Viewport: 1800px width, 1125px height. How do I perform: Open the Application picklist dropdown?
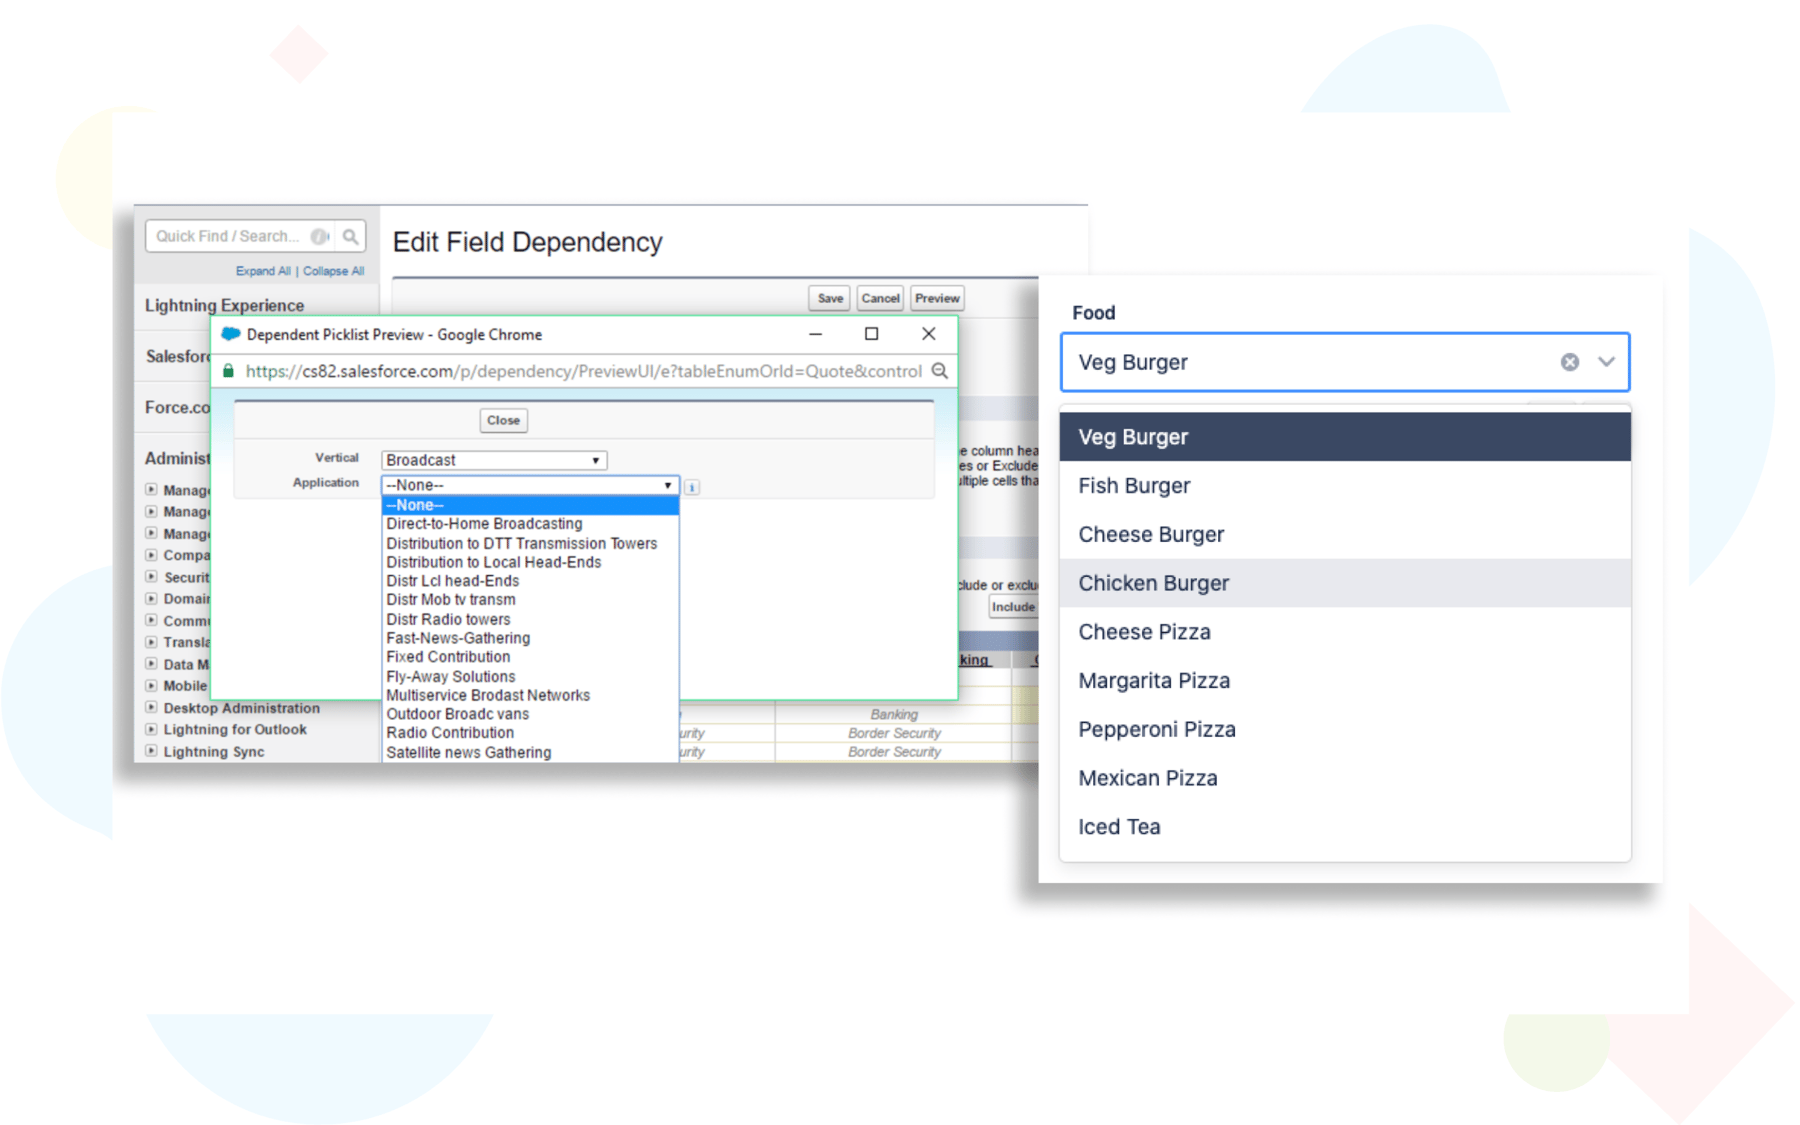click(529, 485)
